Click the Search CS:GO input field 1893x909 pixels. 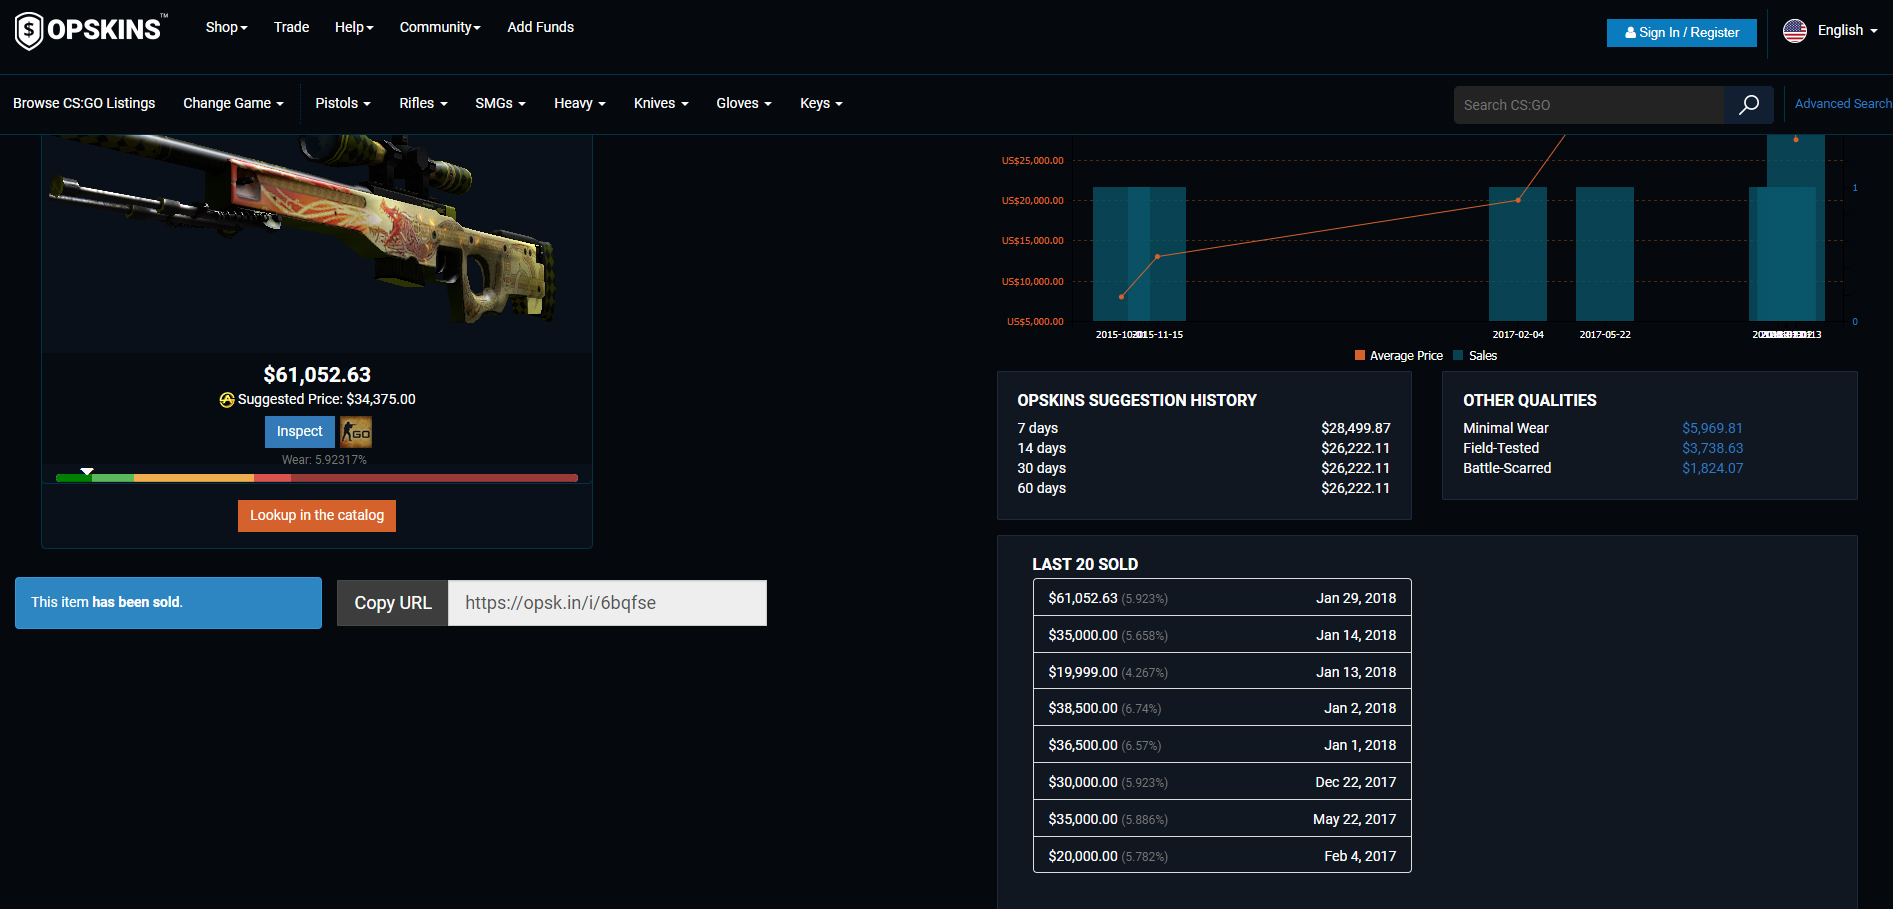(x=1589, y=105)
